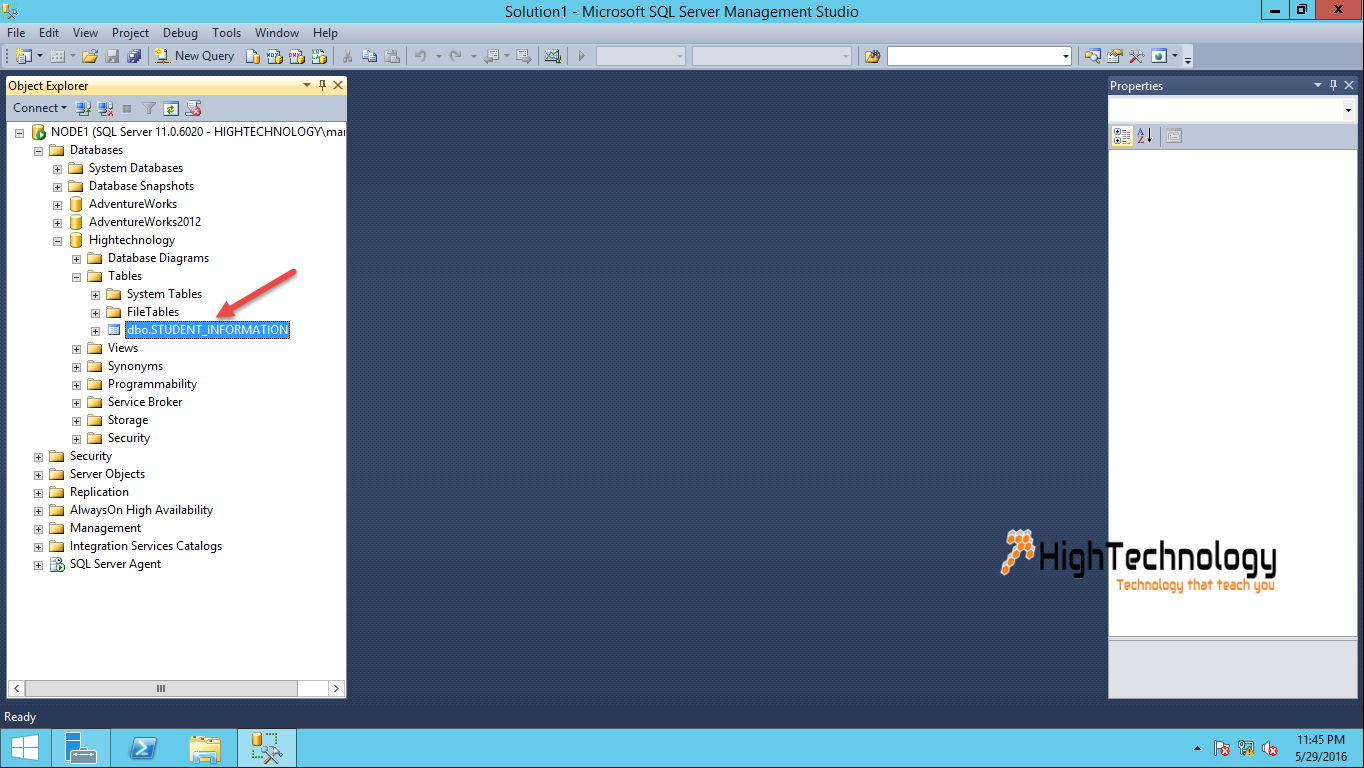Expand the Programmability folder
Viewport: 1364px width, 768px height.
tap(76, 384)
